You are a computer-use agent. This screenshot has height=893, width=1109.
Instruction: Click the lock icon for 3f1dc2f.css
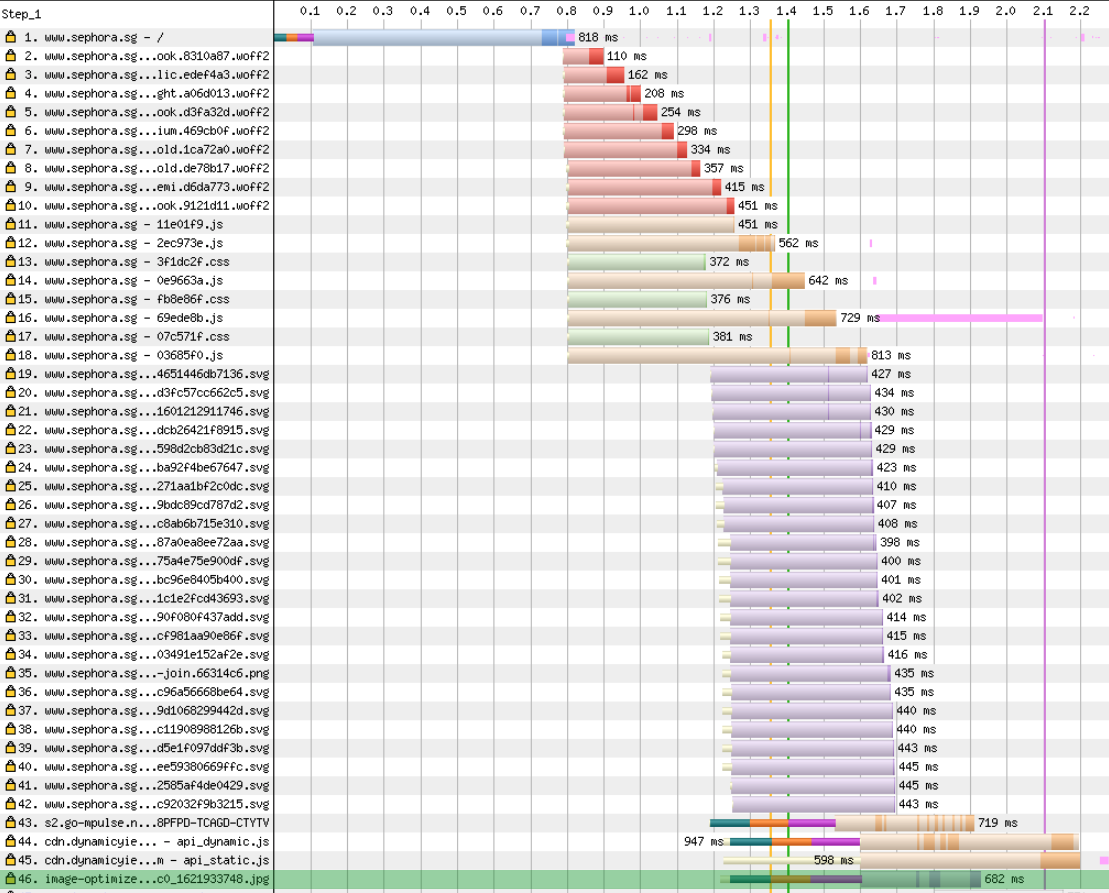pos(11,262)
